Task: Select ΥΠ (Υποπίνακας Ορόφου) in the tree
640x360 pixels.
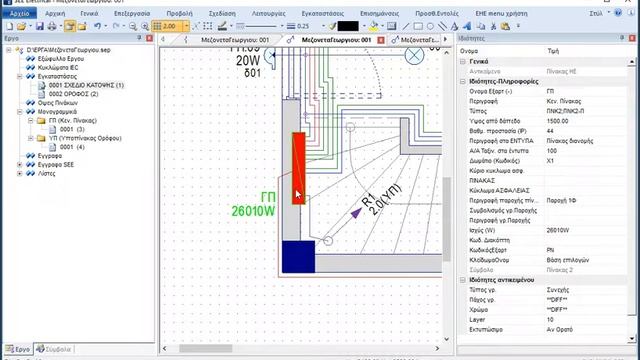Action: (85, 138)
